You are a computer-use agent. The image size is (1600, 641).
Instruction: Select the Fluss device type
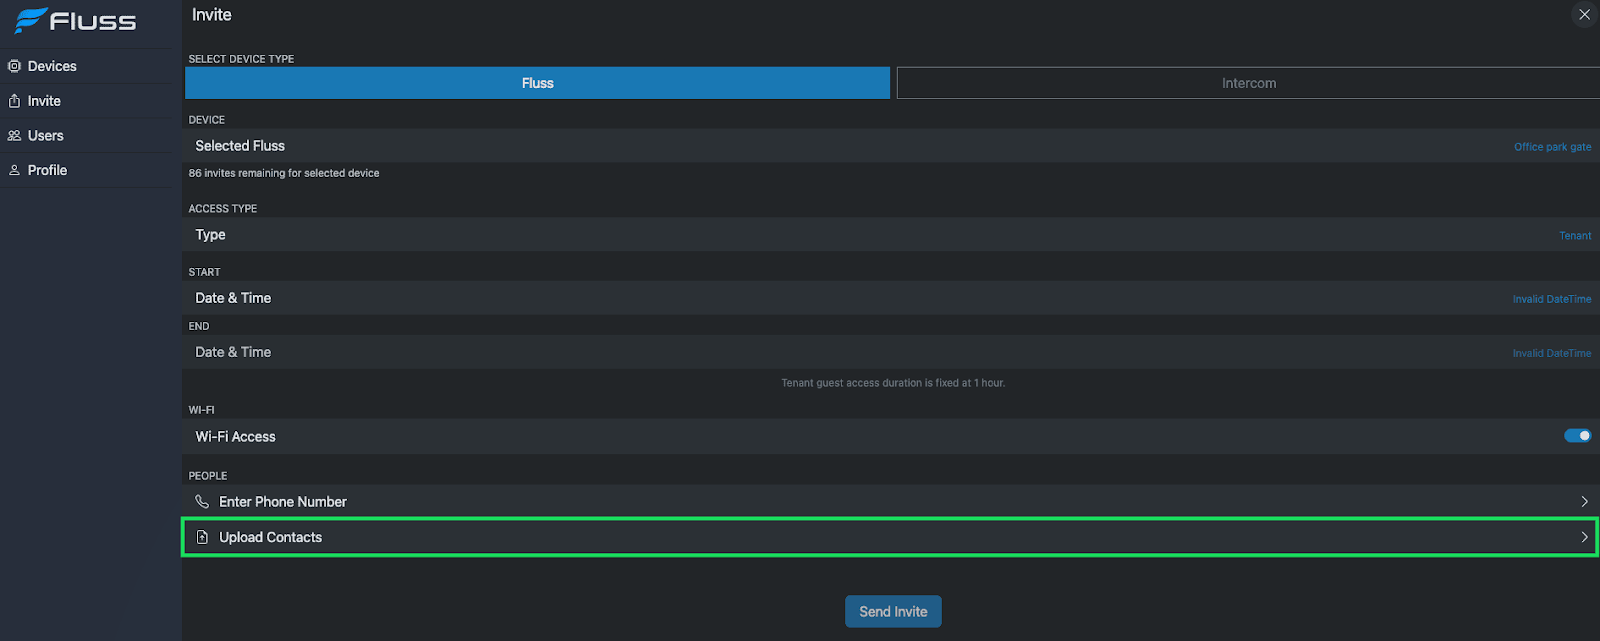point(537,83)
